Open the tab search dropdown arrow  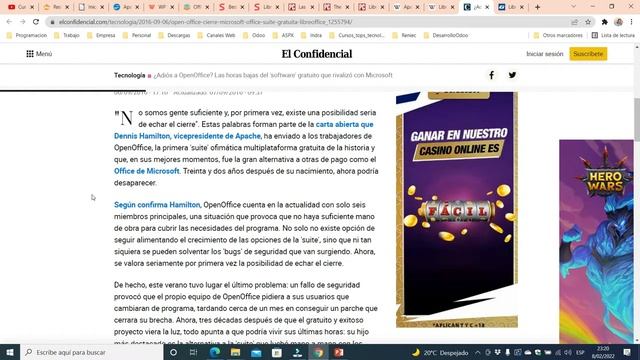(x=573, y=7)
